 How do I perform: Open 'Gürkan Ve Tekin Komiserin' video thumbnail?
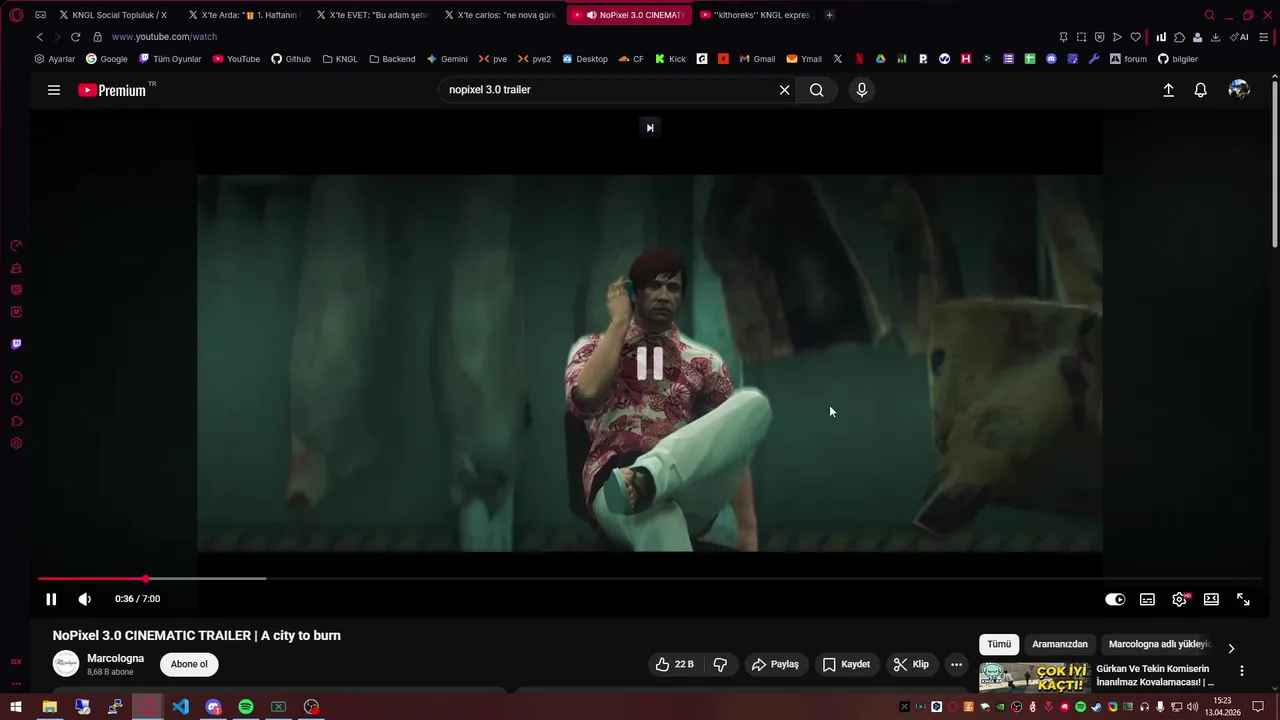click(1034, 677)
